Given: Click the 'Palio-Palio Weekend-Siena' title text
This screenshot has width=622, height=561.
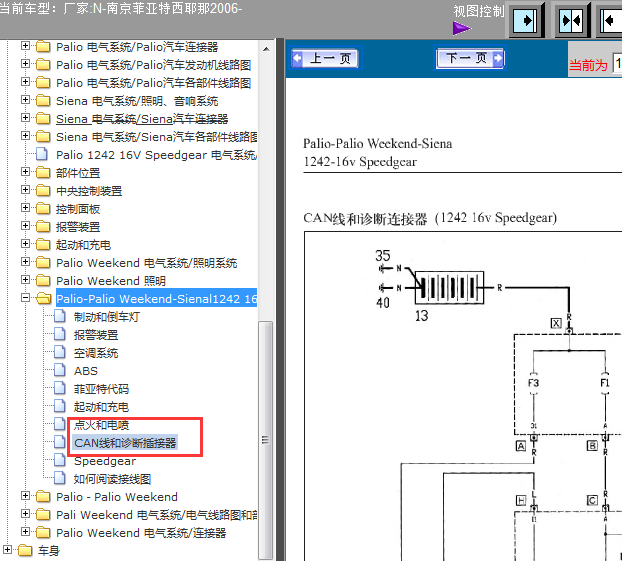Looking at the screenshot, I should (x=378, y=143).
